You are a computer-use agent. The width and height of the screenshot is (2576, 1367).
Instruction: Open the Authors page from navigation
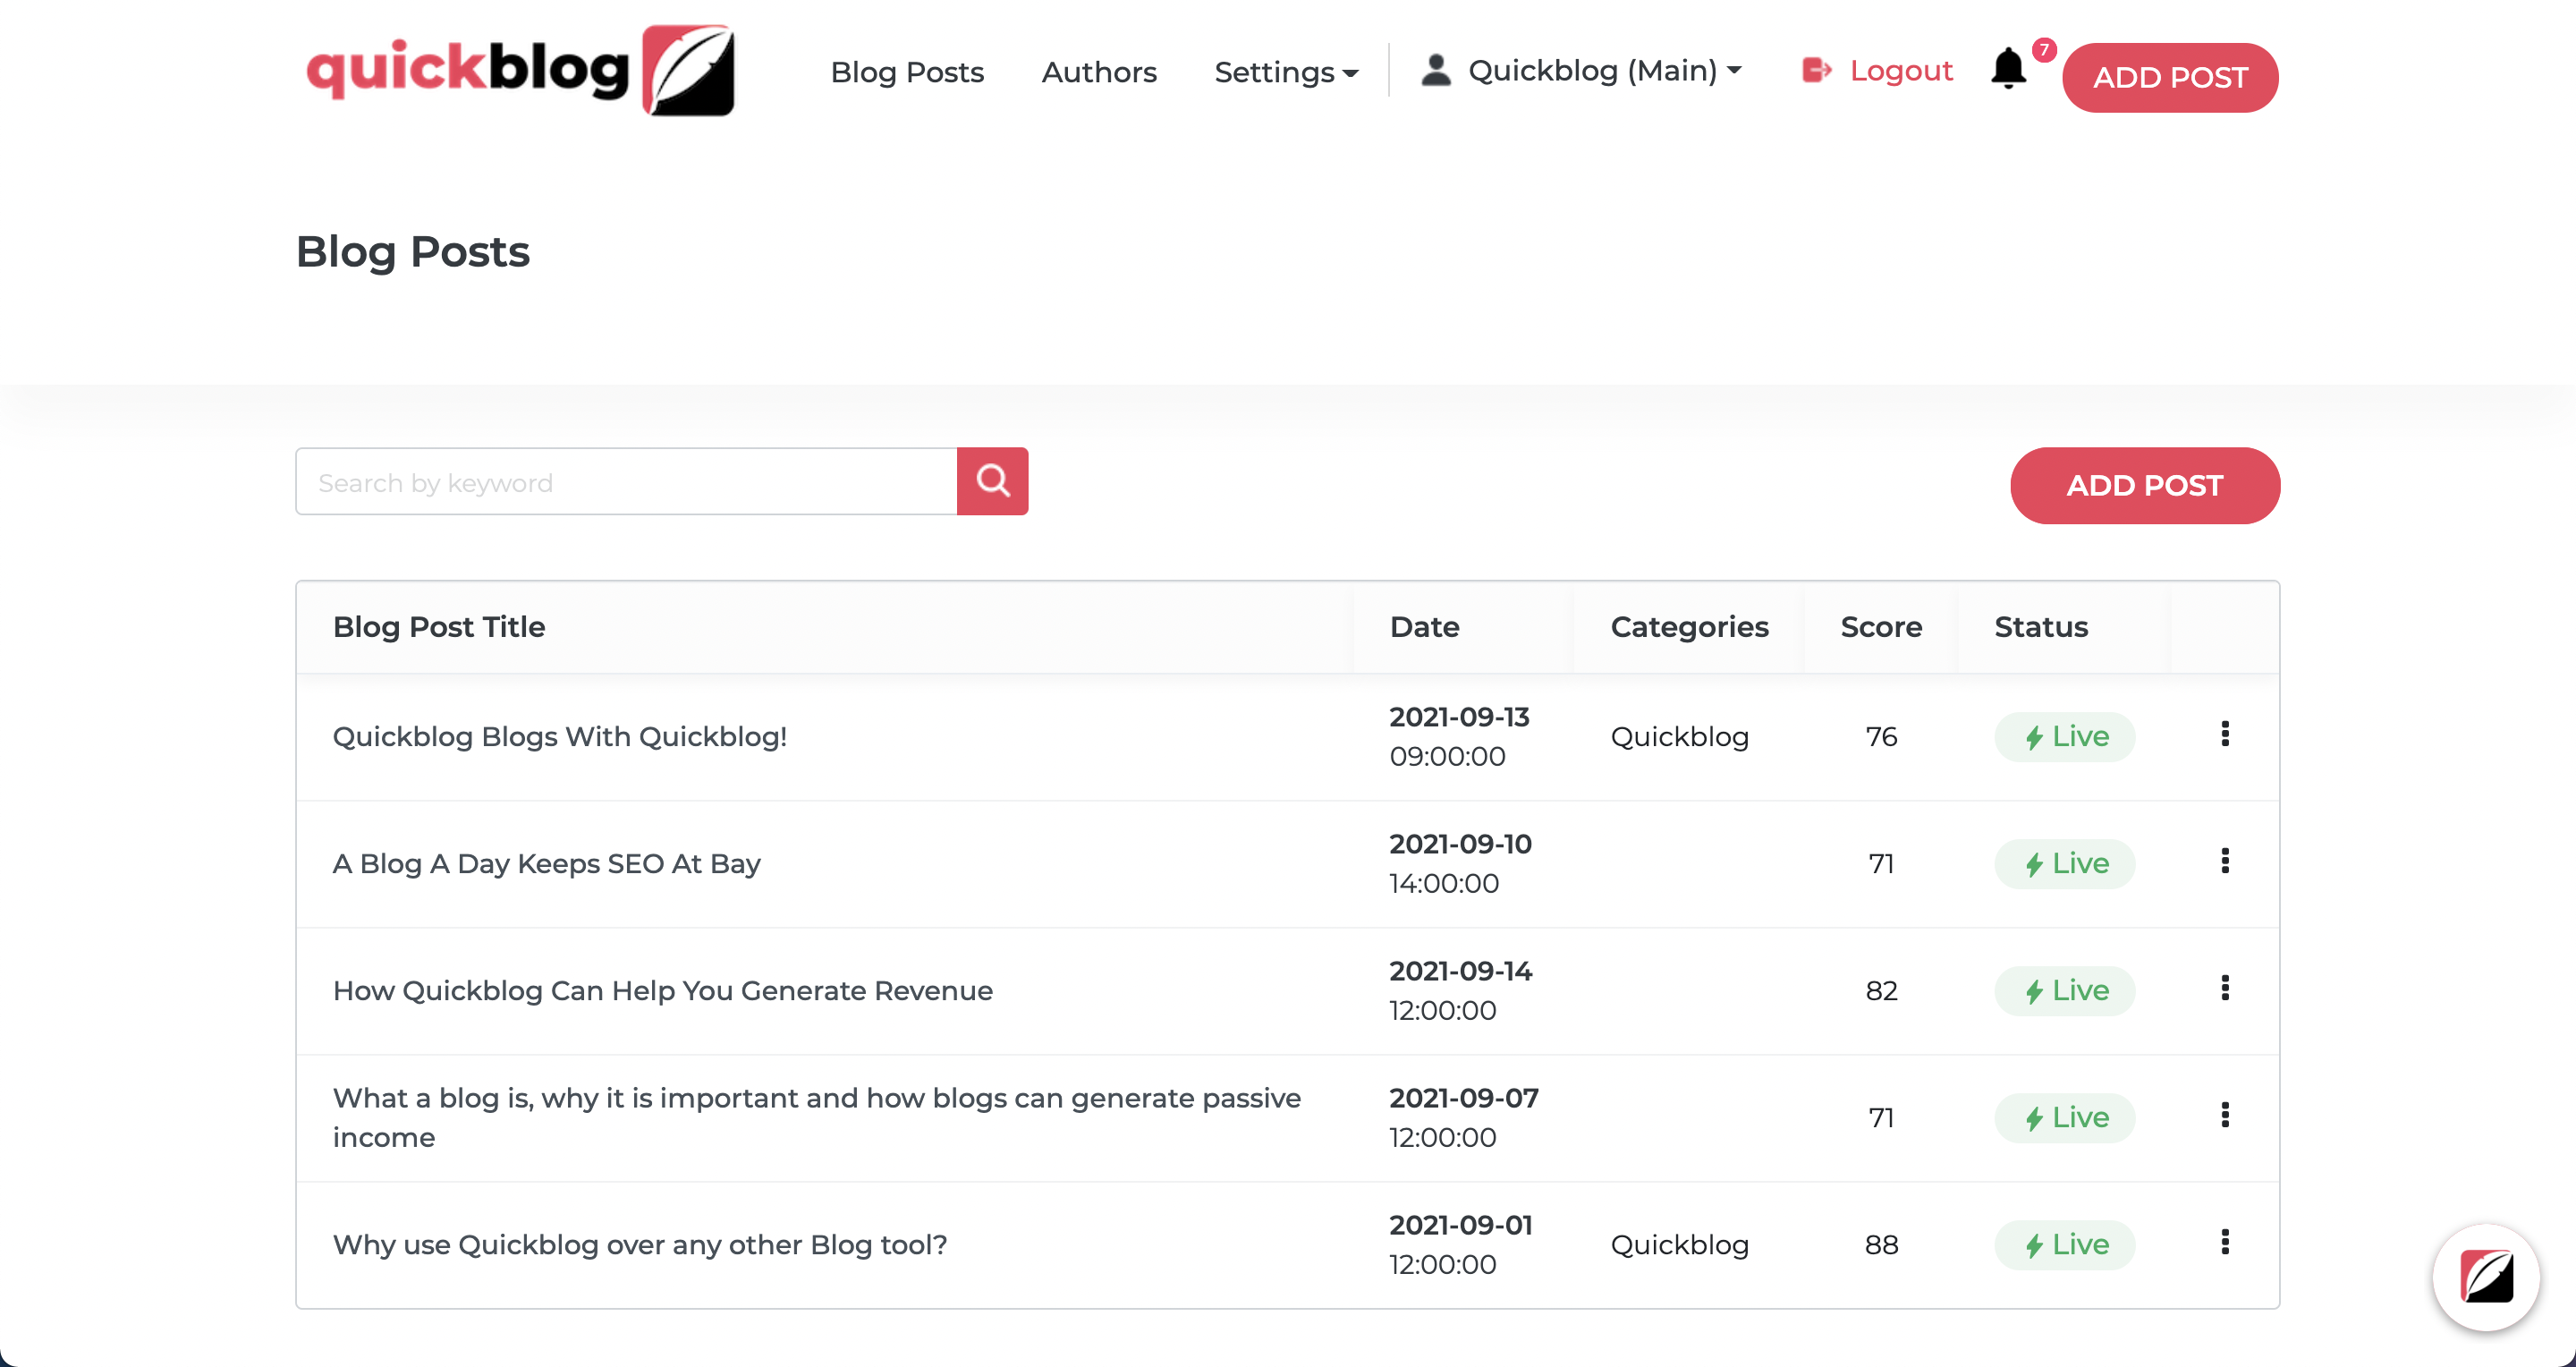click(1099, 72)
